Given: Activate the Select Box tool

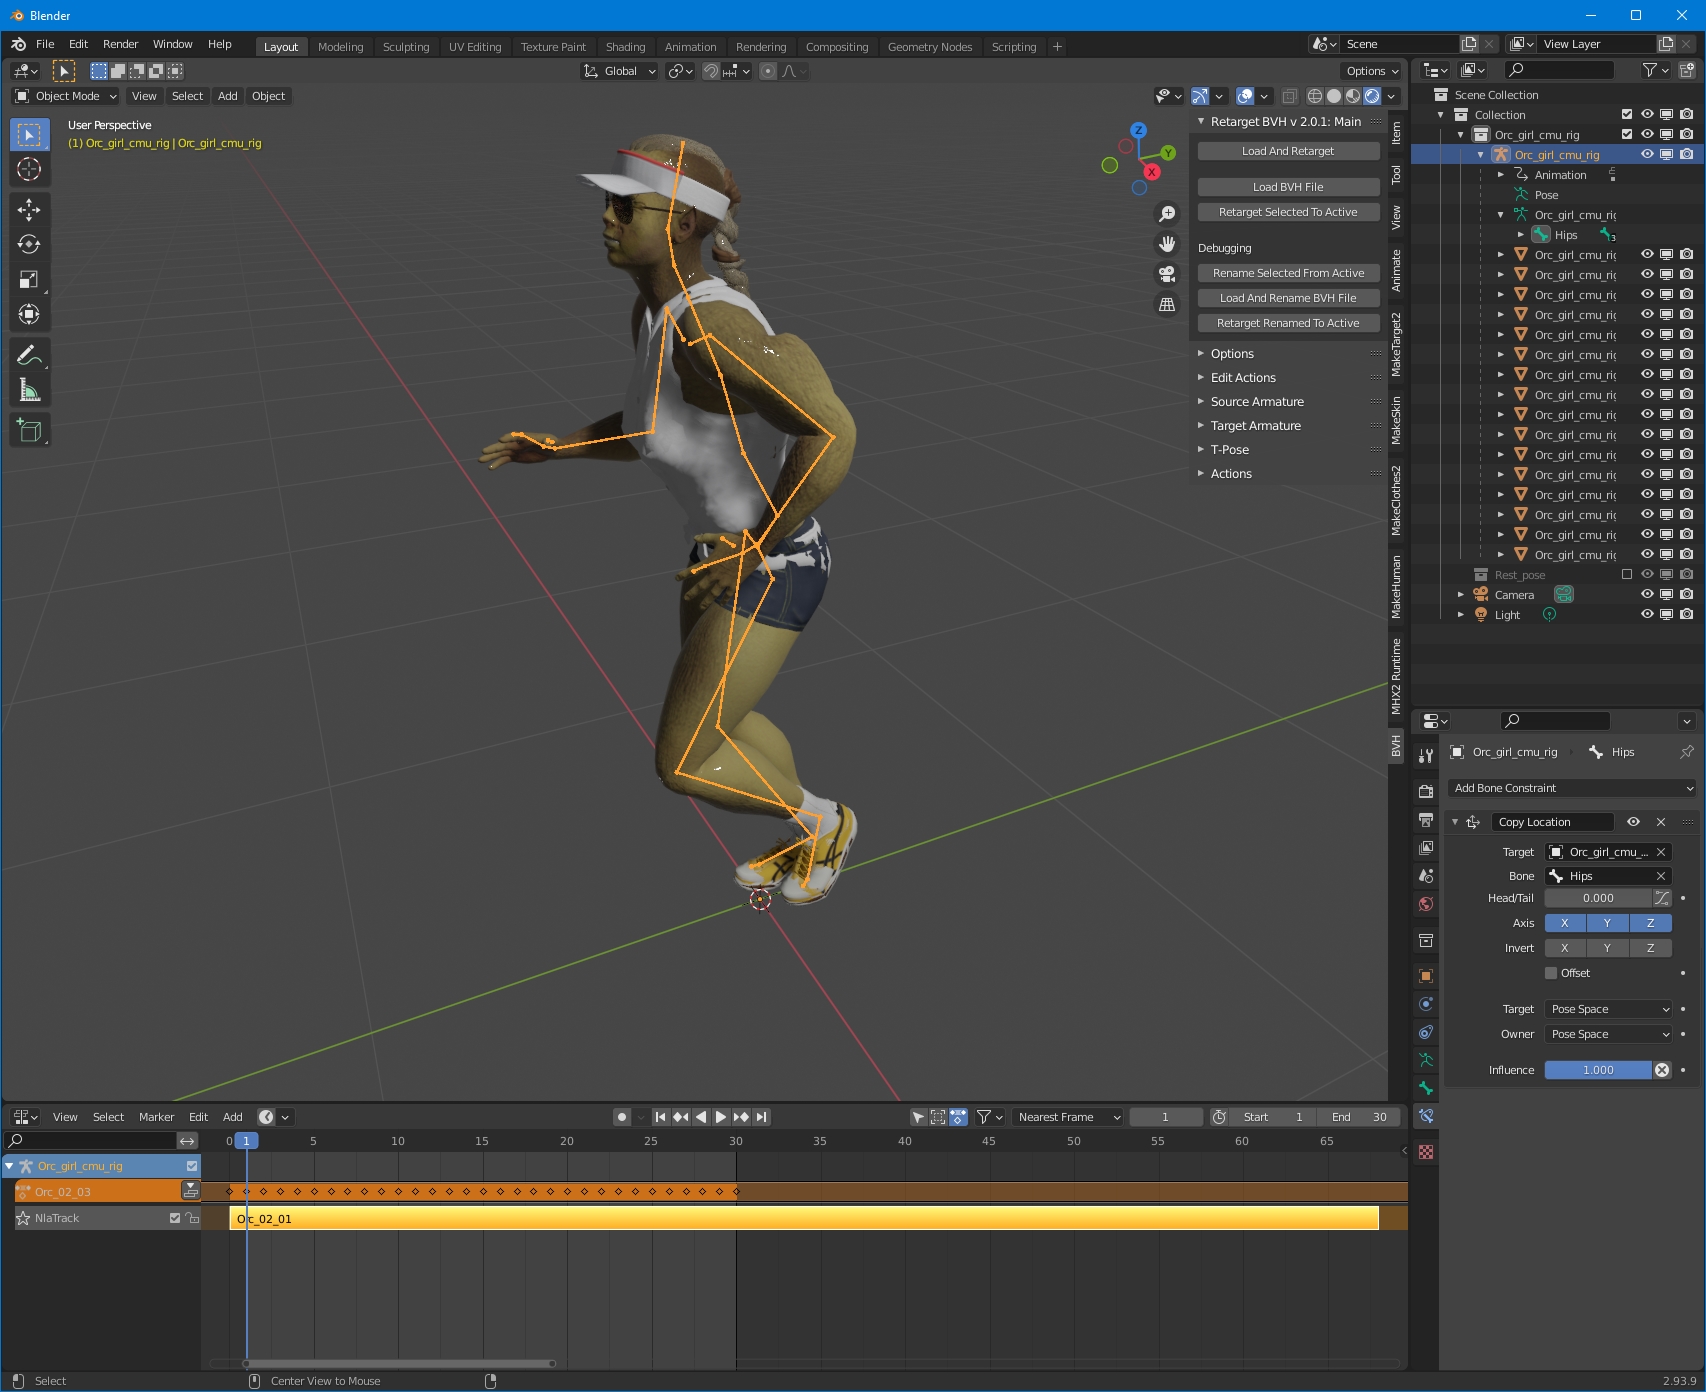Looking at the screenshot, I should (x=29, y=134).
